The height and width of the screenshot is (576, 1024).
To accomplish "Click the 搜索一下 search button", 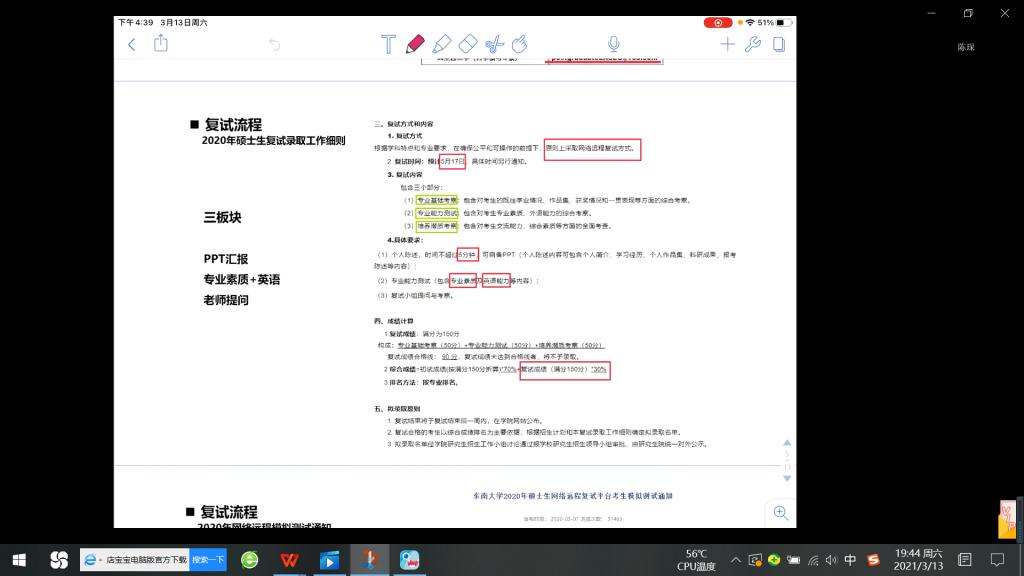I will click(208, 560).
